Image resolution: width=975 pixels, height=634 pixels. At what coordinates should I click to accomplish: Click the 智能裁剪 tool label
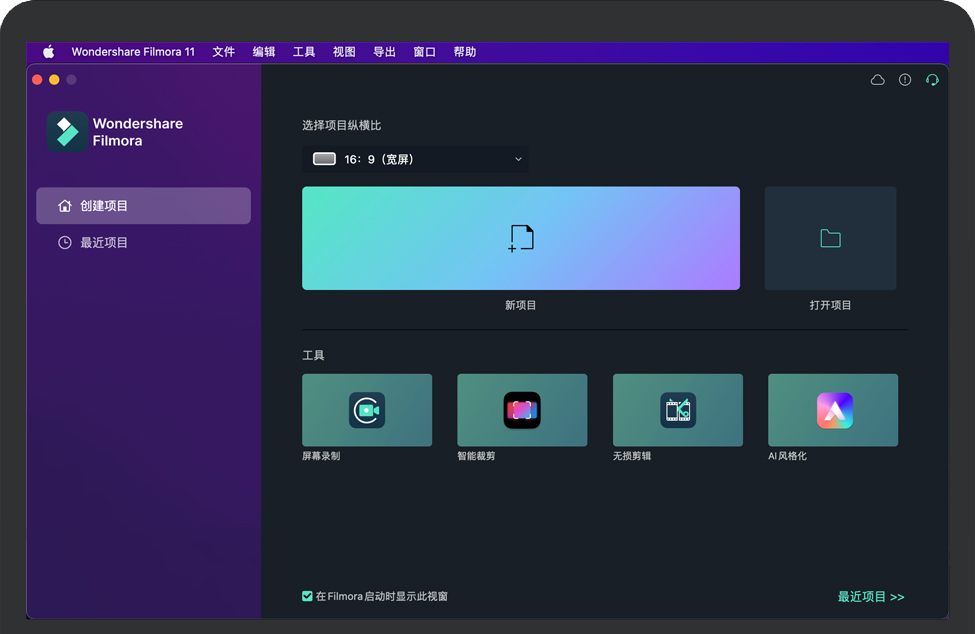click(476, 456)
